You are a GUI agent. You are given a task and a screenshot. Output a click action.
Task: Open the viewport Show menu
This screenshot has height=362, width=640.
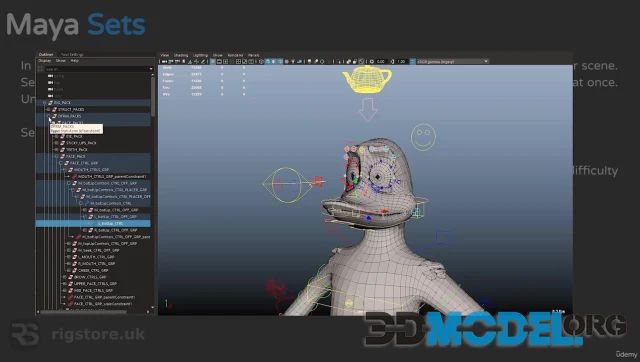click(218, 55)
